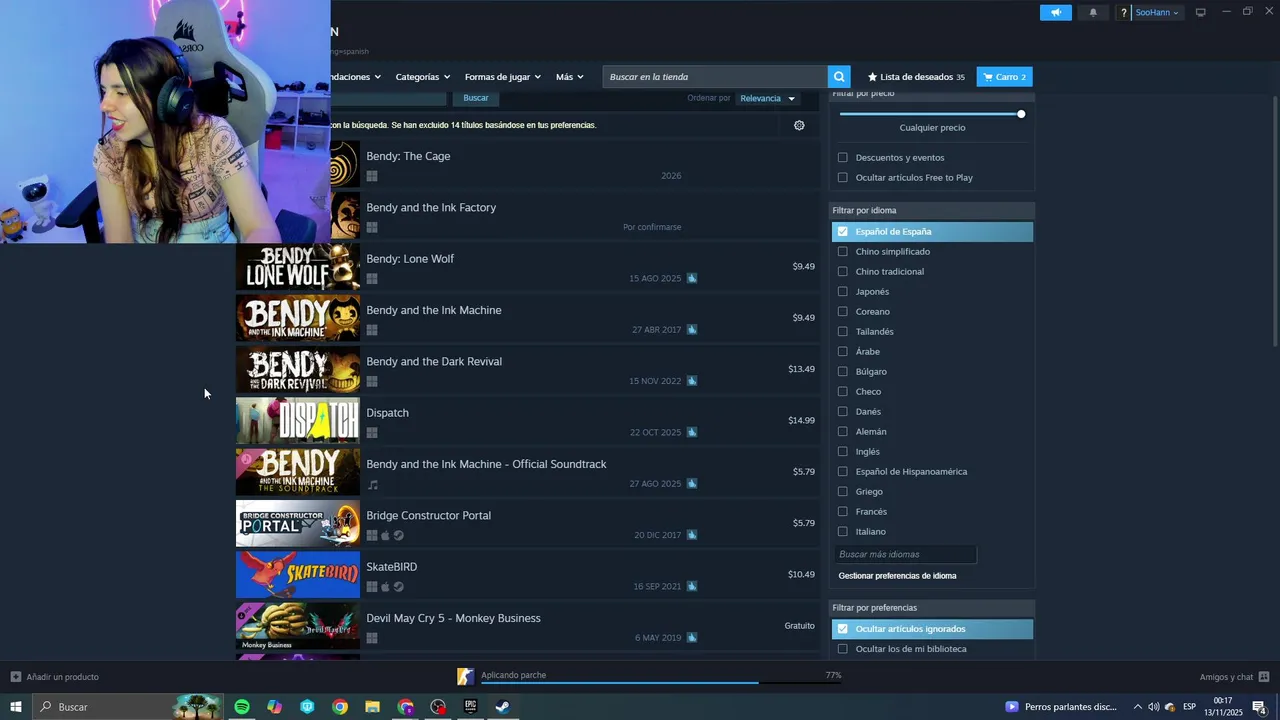Uncheck the Español de España language filter
Viewport: 1280px width, 720px height.
842,232
